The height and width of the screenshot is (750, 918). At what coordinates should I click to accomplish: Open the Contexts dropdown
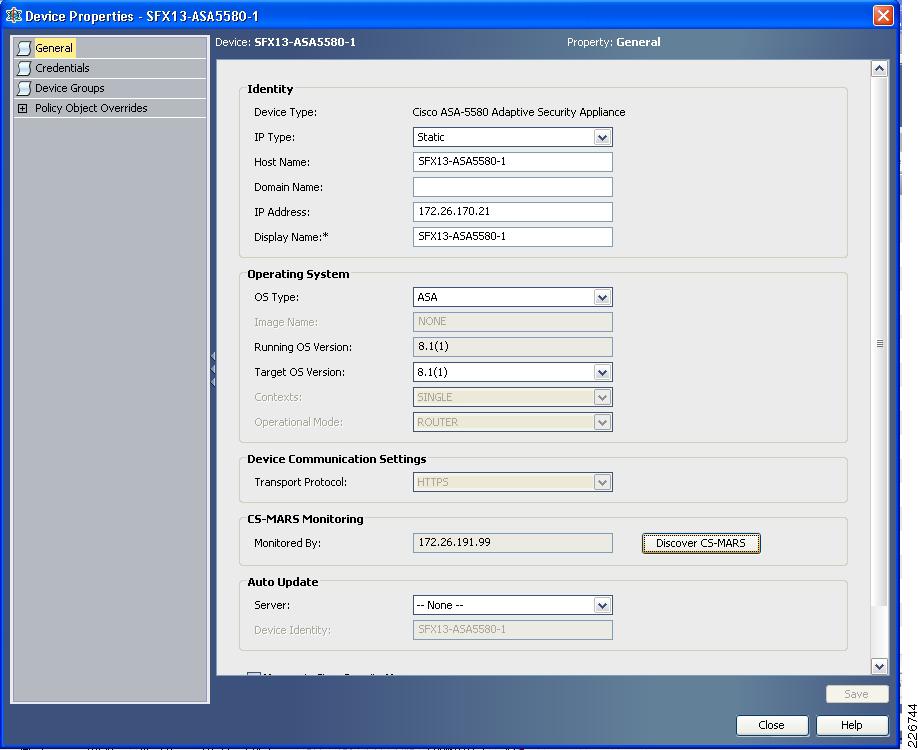click(x=602, y=398)
